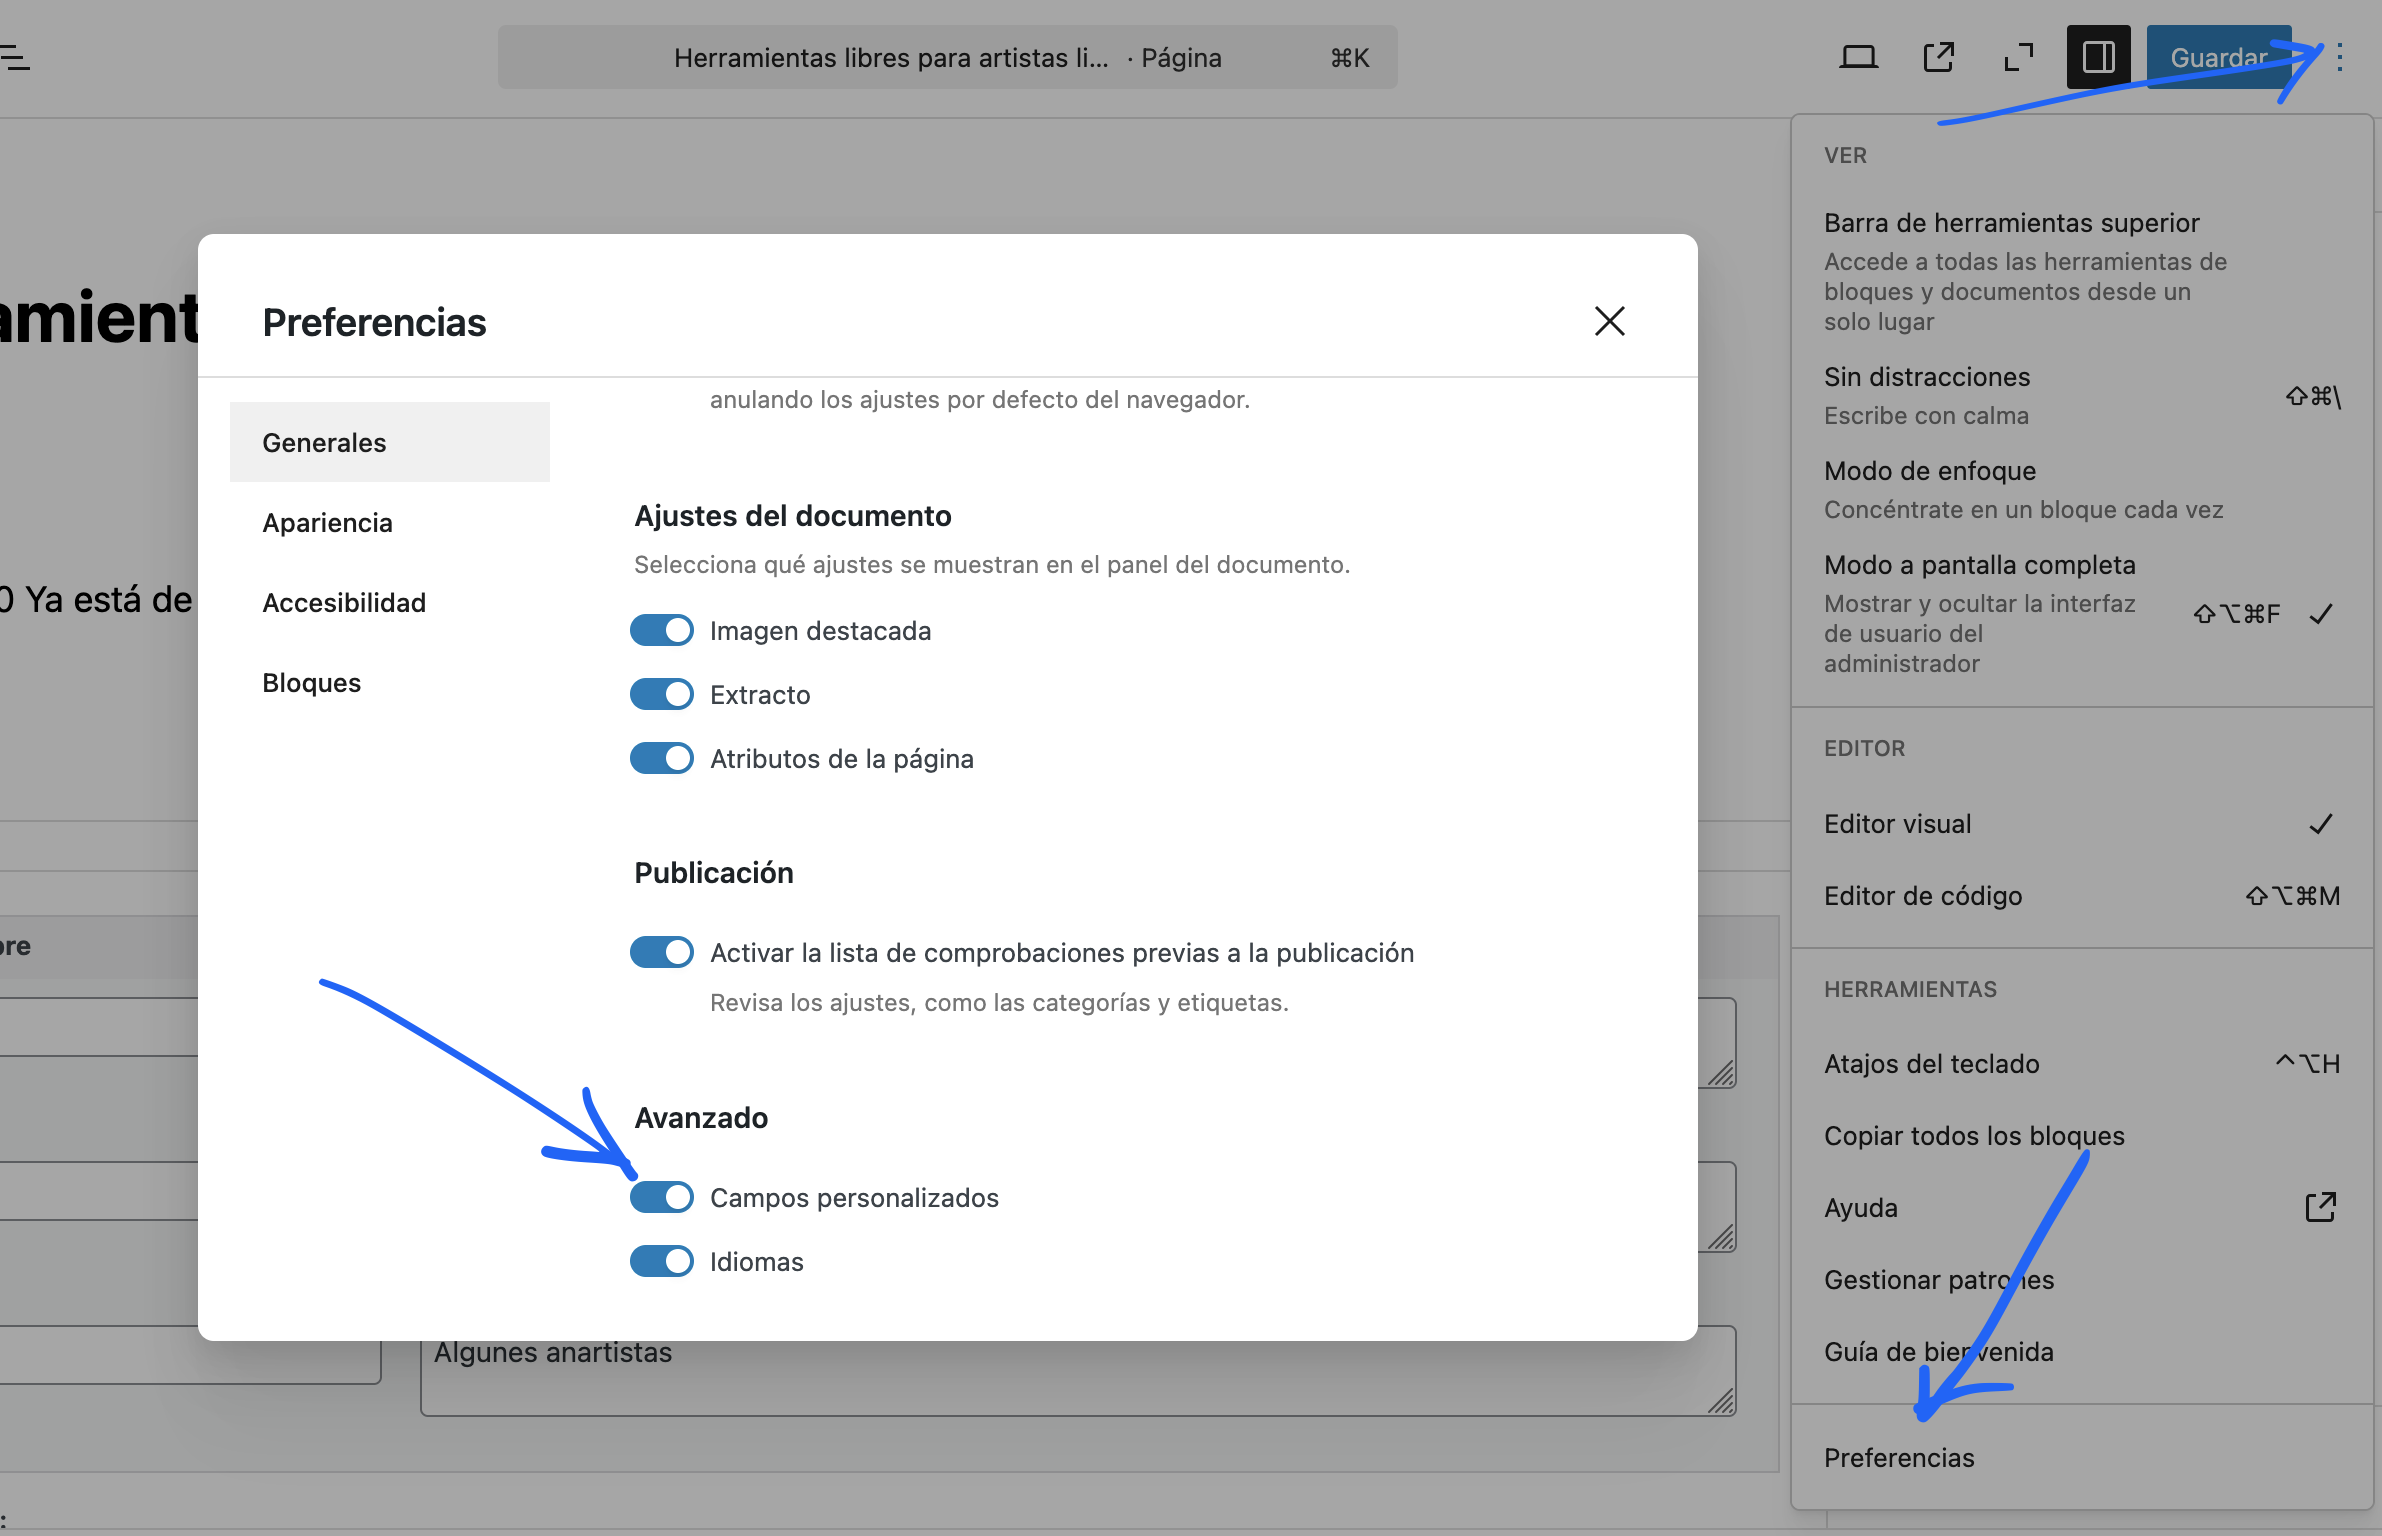The image size is (2382, 1536).
Task: Toggle Campos personalizados switch
Action: coord(662,1197)
